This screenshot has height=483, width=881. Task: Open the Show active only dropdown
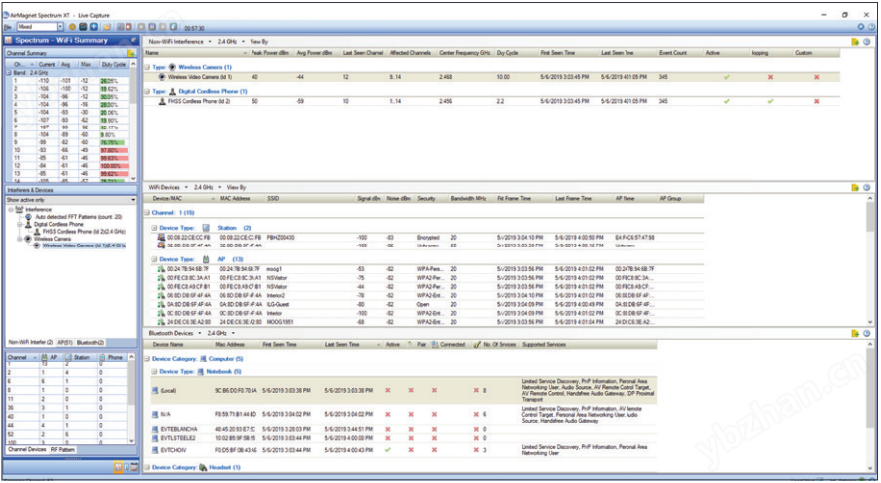tap(131, 200)
